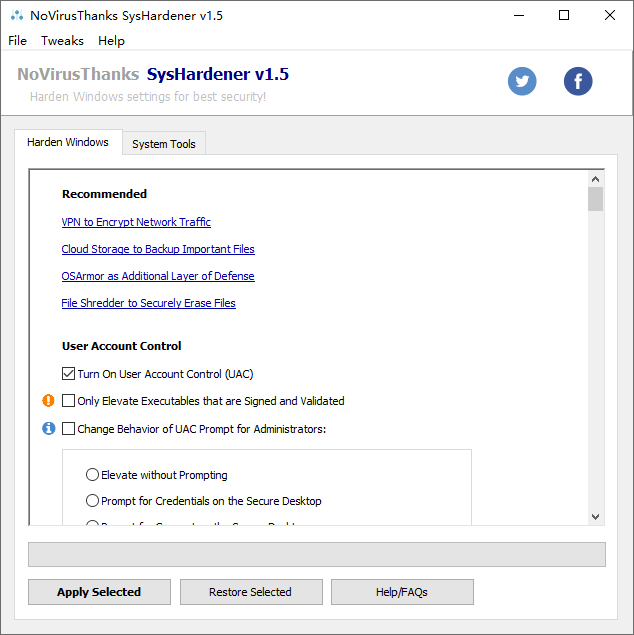Switch to the System Tools tab
This screenshot has width=634, height=635.
(x=164, y=144)
